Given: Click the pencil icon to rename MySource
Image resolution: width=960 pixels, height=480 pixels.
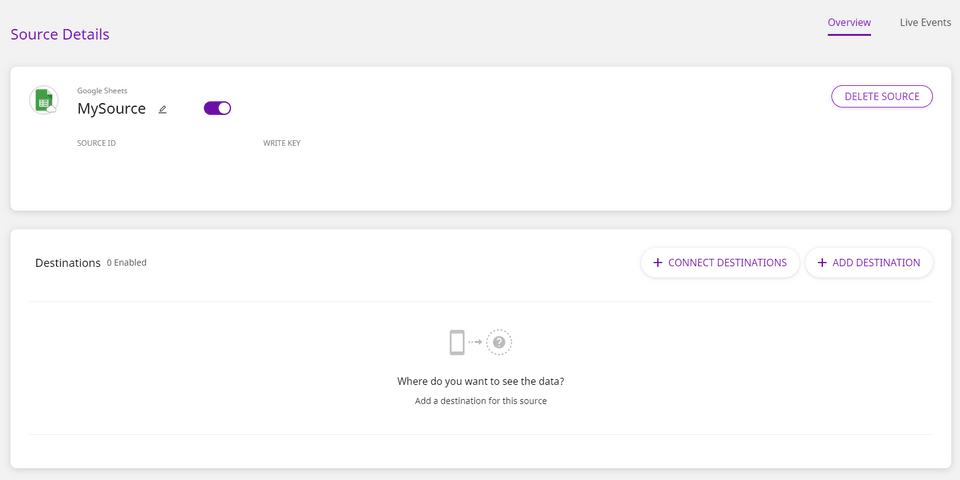Looking at the screenshot, I should (x=163, y=109).
